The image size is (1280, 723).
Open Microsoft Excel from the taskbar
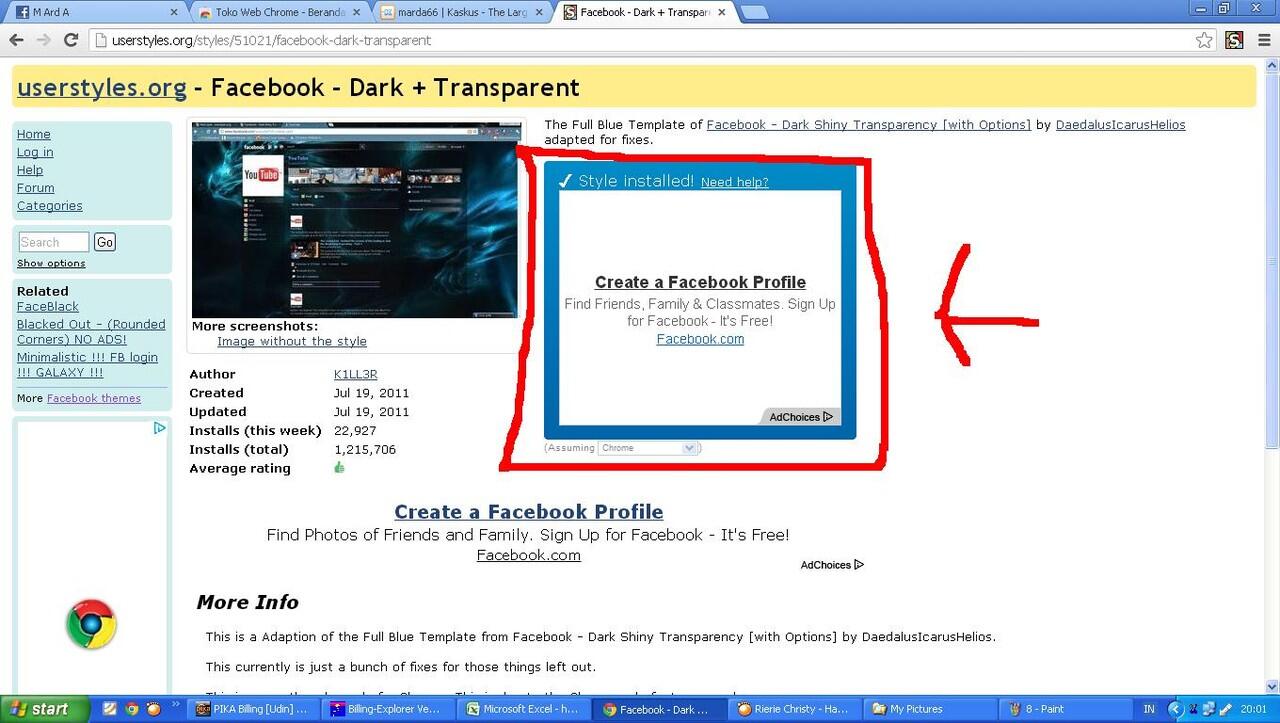525,709
